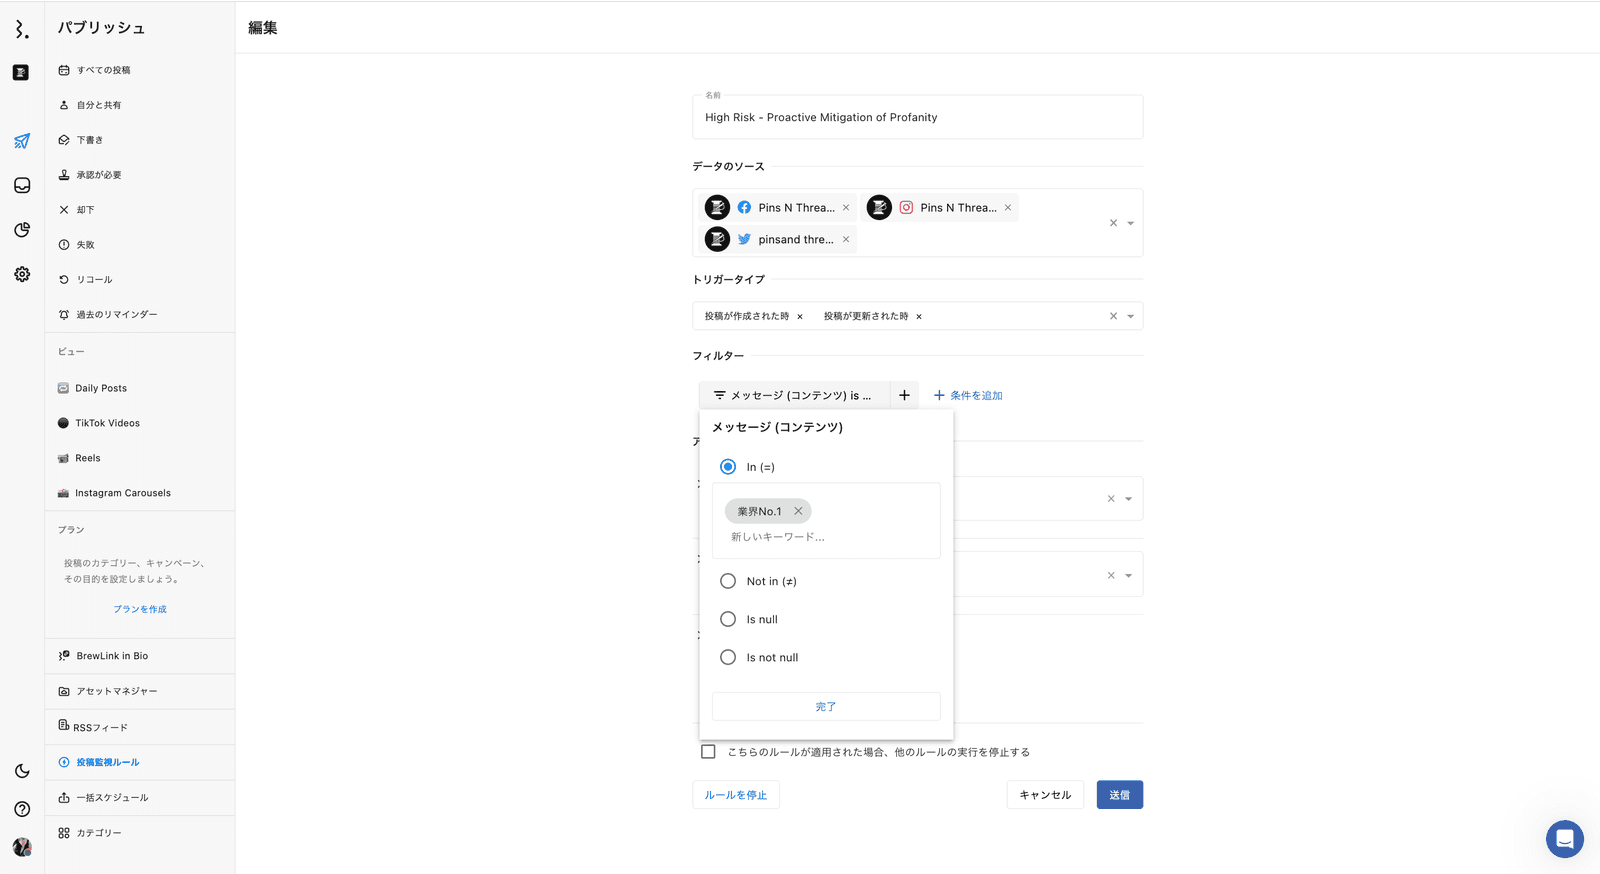Open the analytics pie chart icon
Viewport: 1600px width, 874px height.
click(22, 230)
